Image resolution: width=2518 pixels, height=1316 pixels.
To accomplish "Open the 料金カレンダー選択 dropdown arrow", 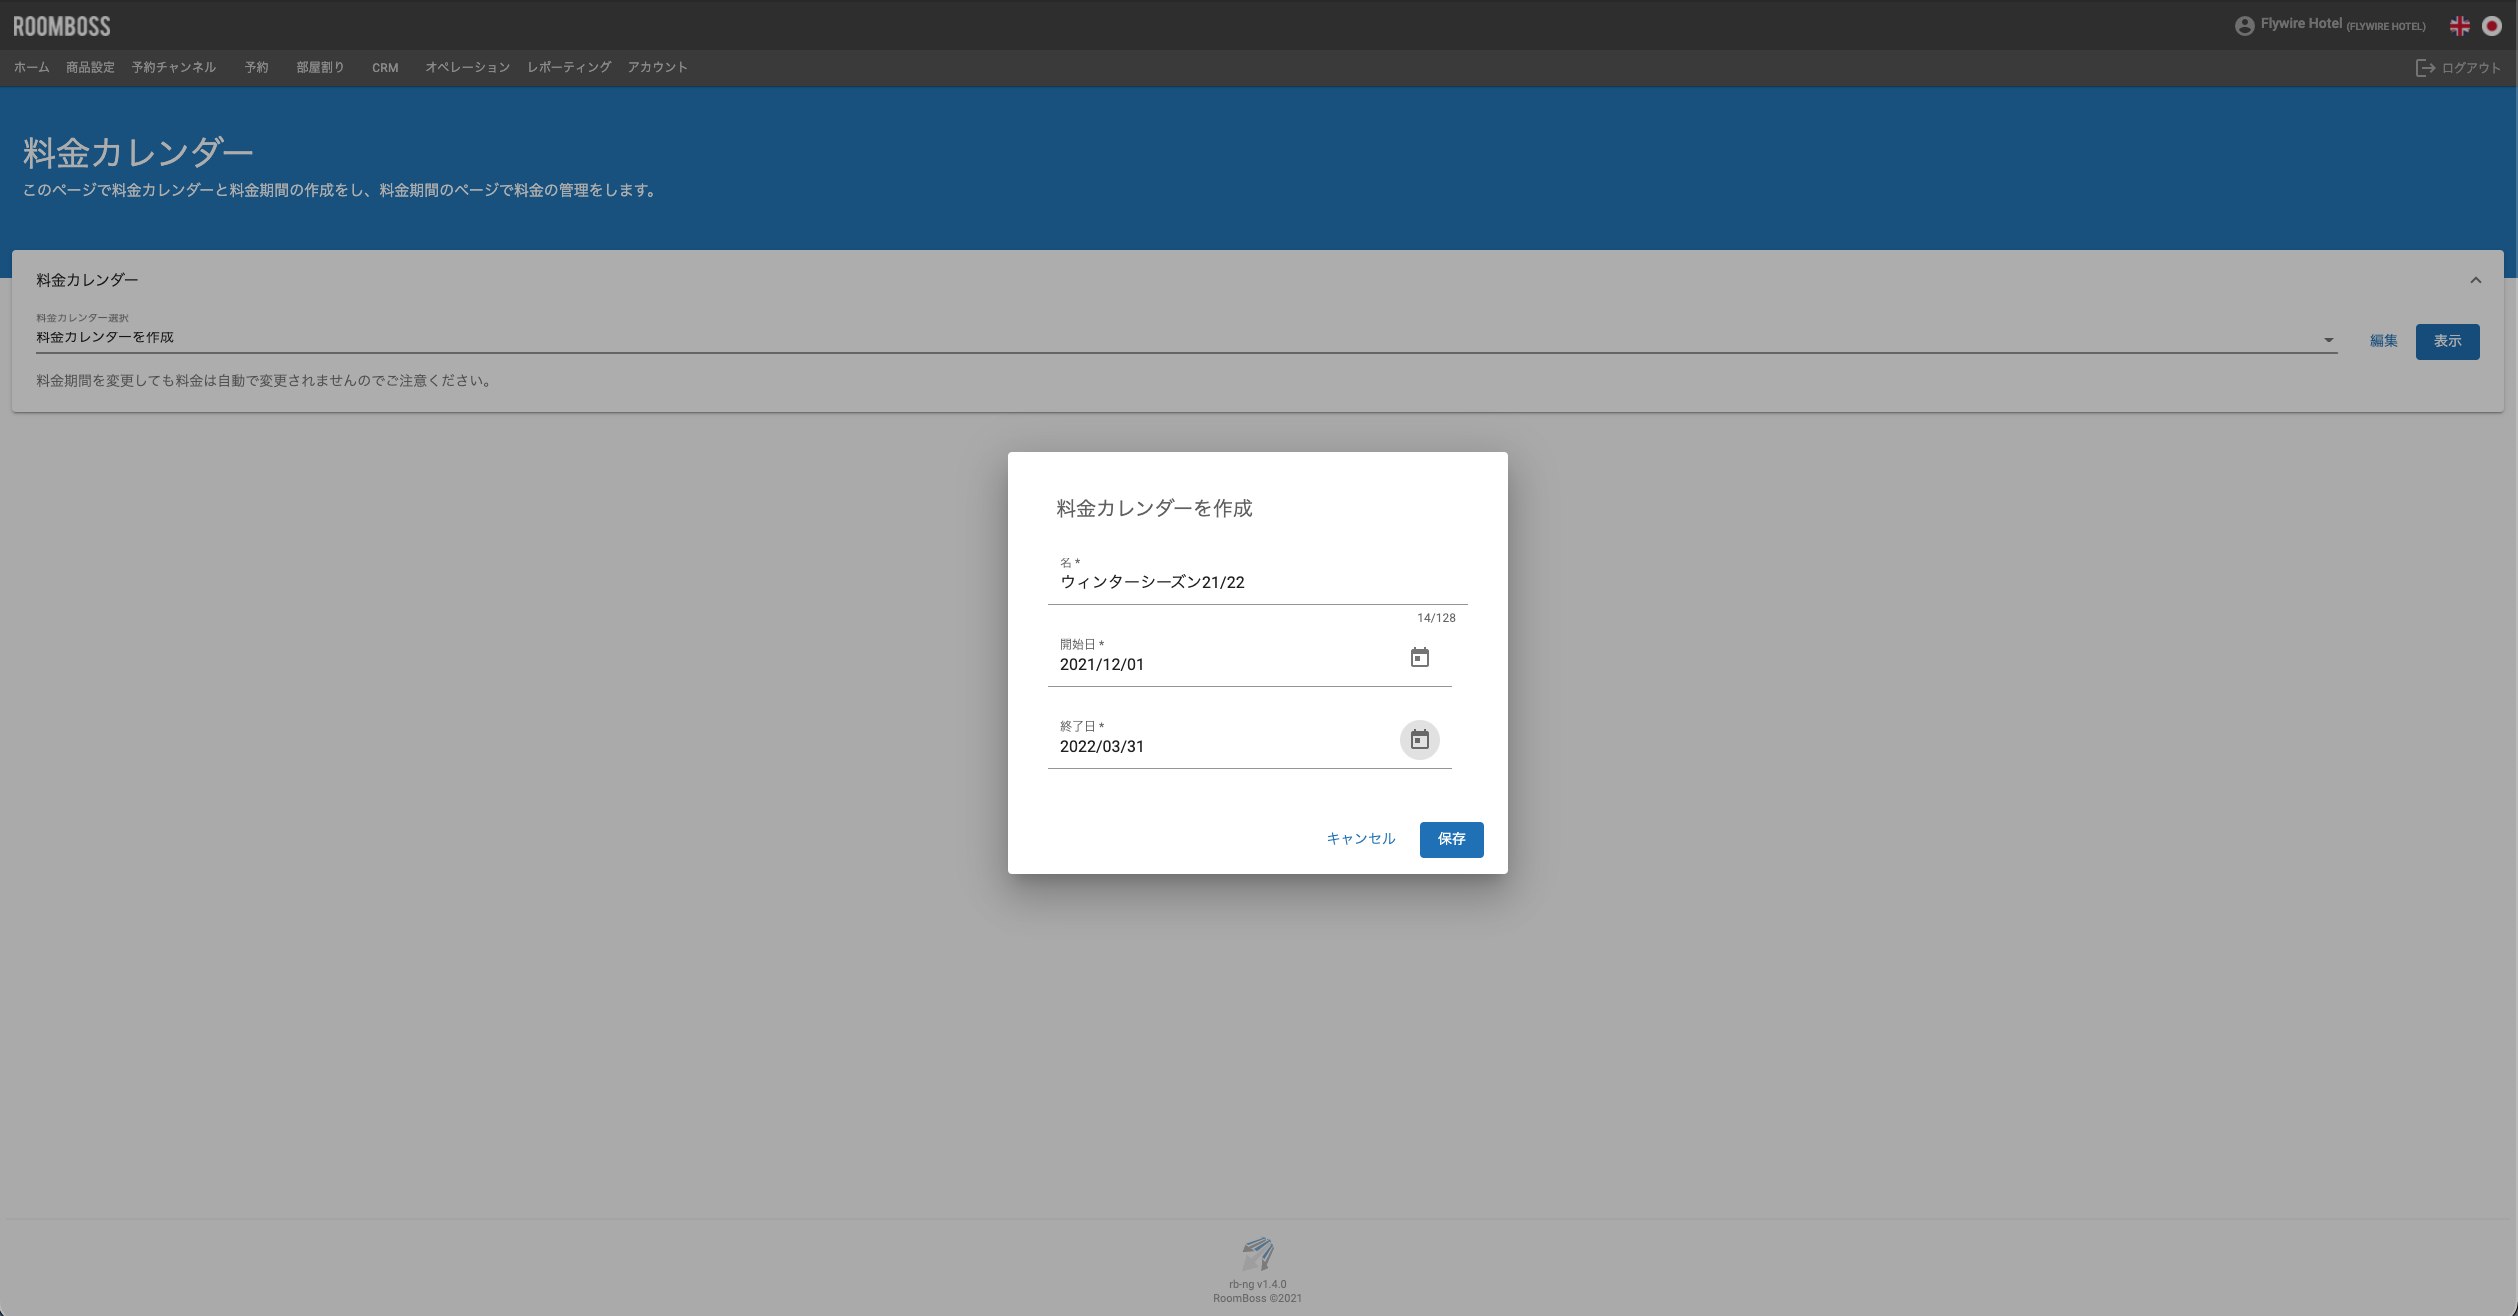I will (2328, 340).
